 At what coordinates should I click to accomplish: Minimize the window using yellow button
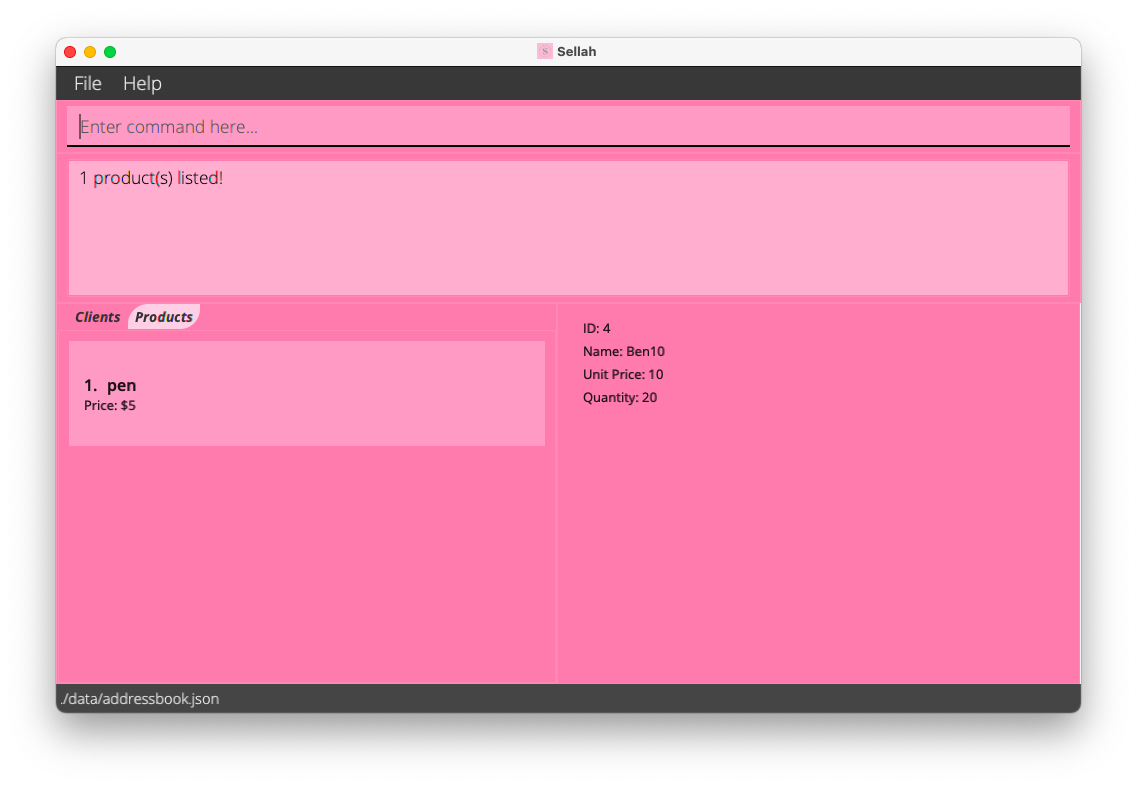point(90,52)
